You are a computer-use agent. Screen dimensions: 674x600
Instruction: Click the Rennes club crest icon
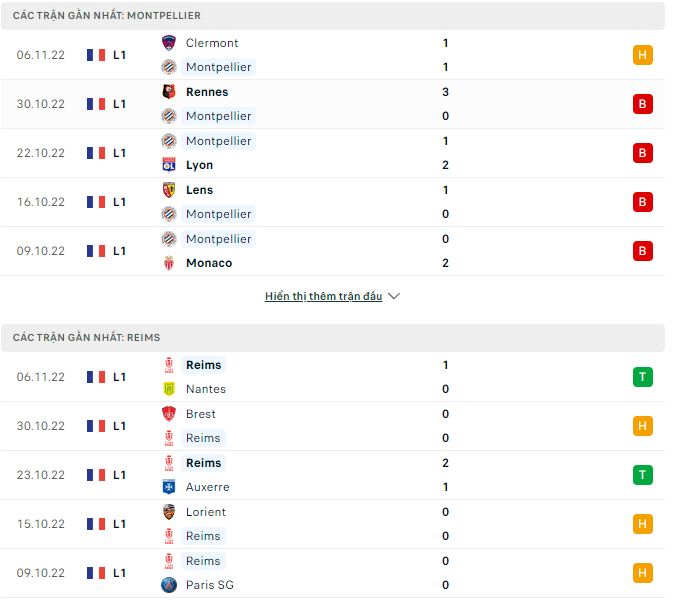pos(169,92)
